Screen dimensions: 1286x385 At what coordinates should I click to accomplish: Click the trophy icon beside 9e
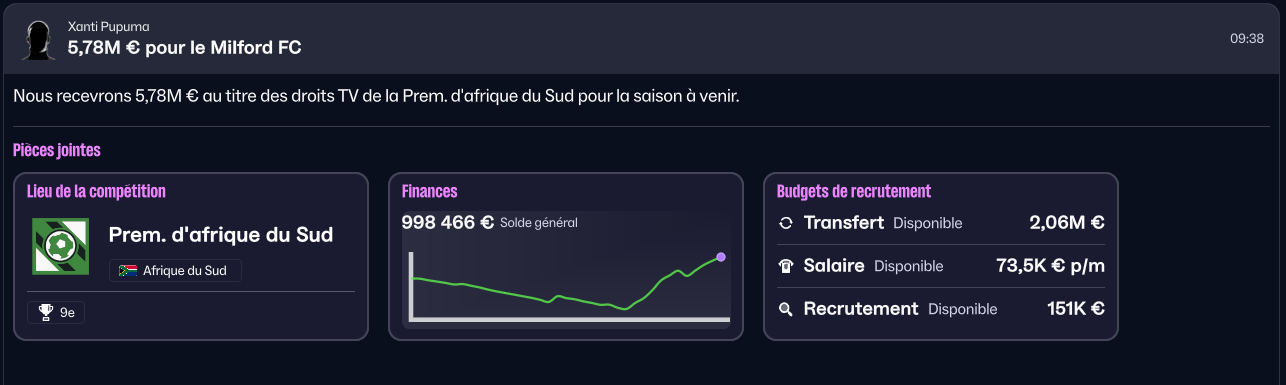45,313
